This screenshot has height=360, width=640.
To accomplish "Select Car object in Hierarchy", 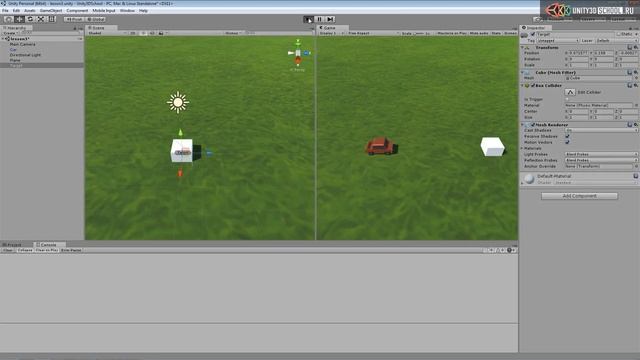I will [x=13, y=49].
